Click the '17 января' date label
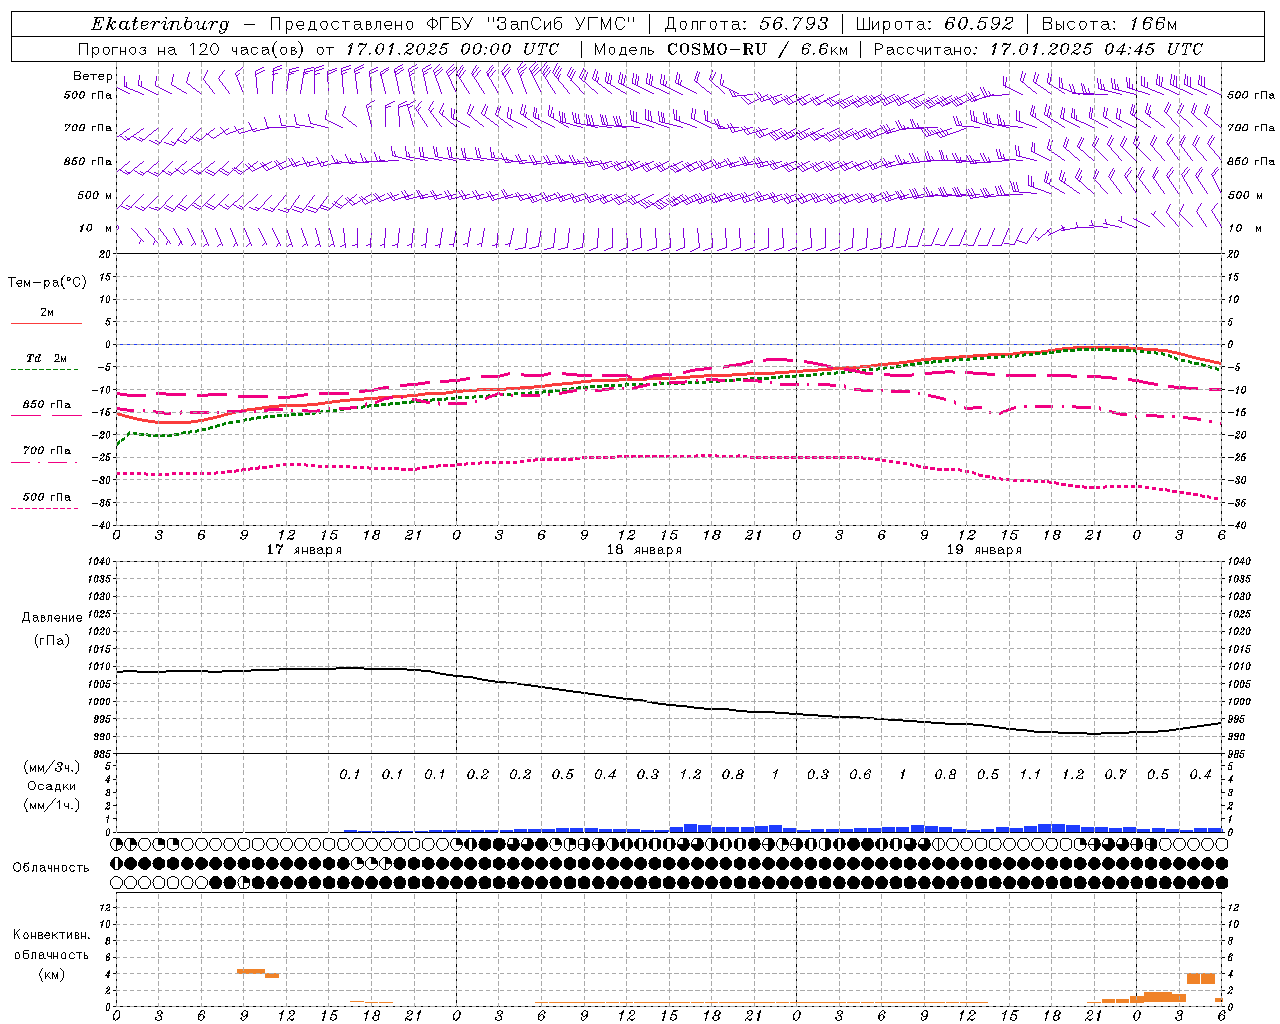Image resolution: width=1280 pixels, height=1024 pixels. 304,549
